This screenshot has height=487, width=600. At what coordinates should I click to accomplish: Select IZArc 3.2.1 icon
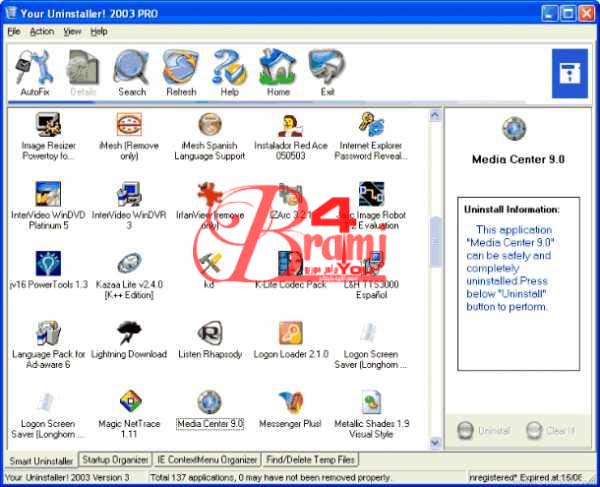[x=291, y=194]
